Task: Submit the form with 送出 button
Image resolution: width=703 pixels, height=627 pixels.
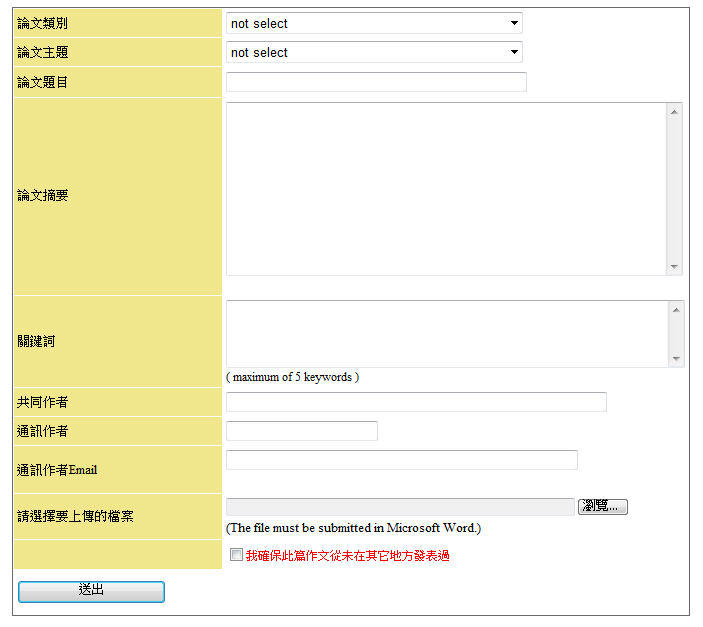Action: pyautogui.click(x=91, y=591)
